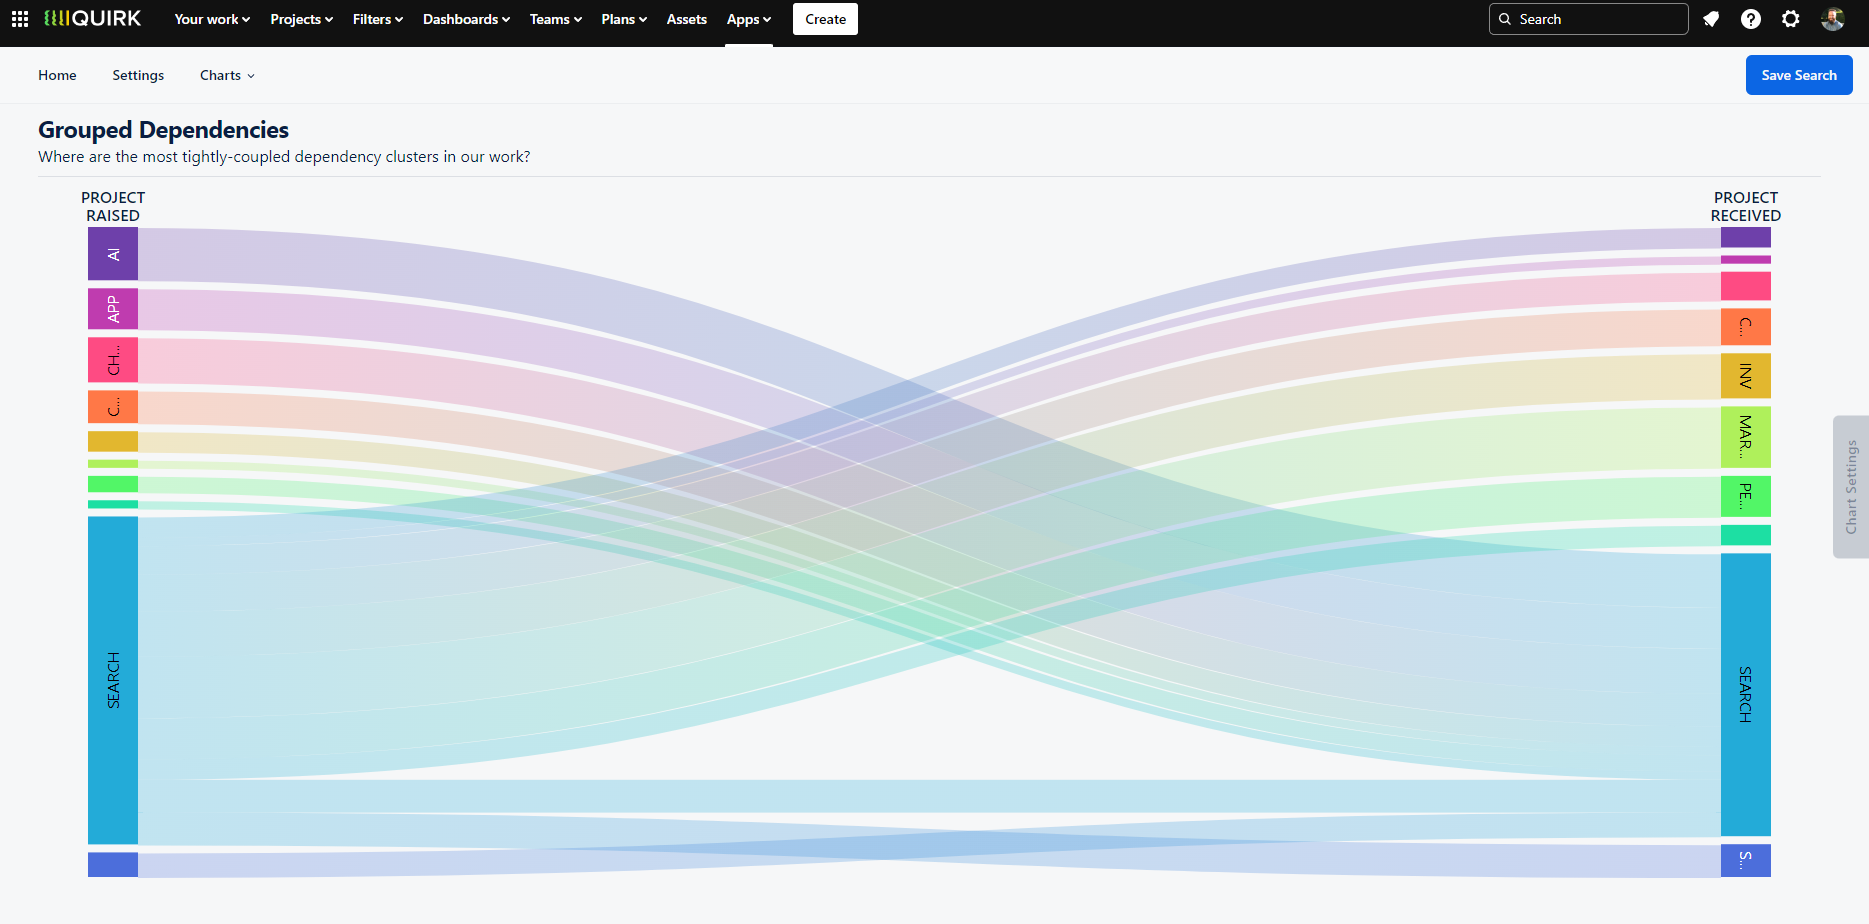The image size is (1869, 924).
Task: Click into the Search input field
Action: (x=1597, y=19)
